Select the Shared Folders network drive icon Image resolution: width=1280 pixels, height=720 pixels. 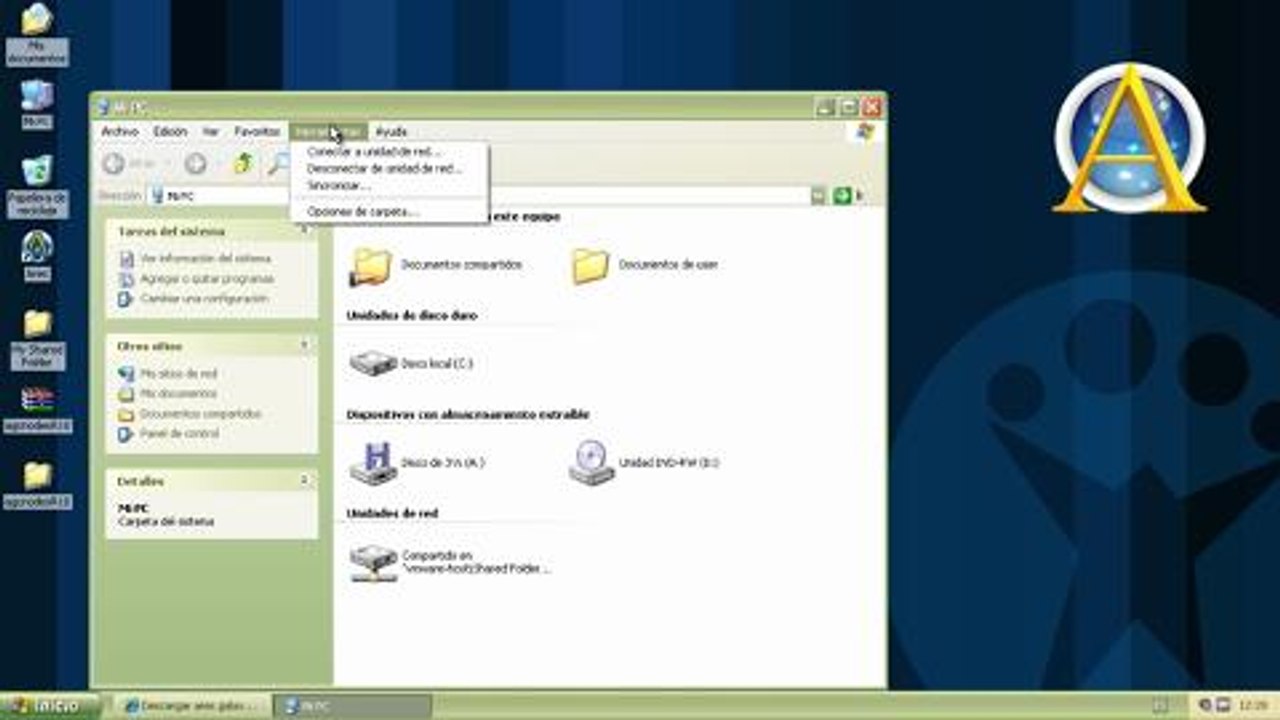373,563
